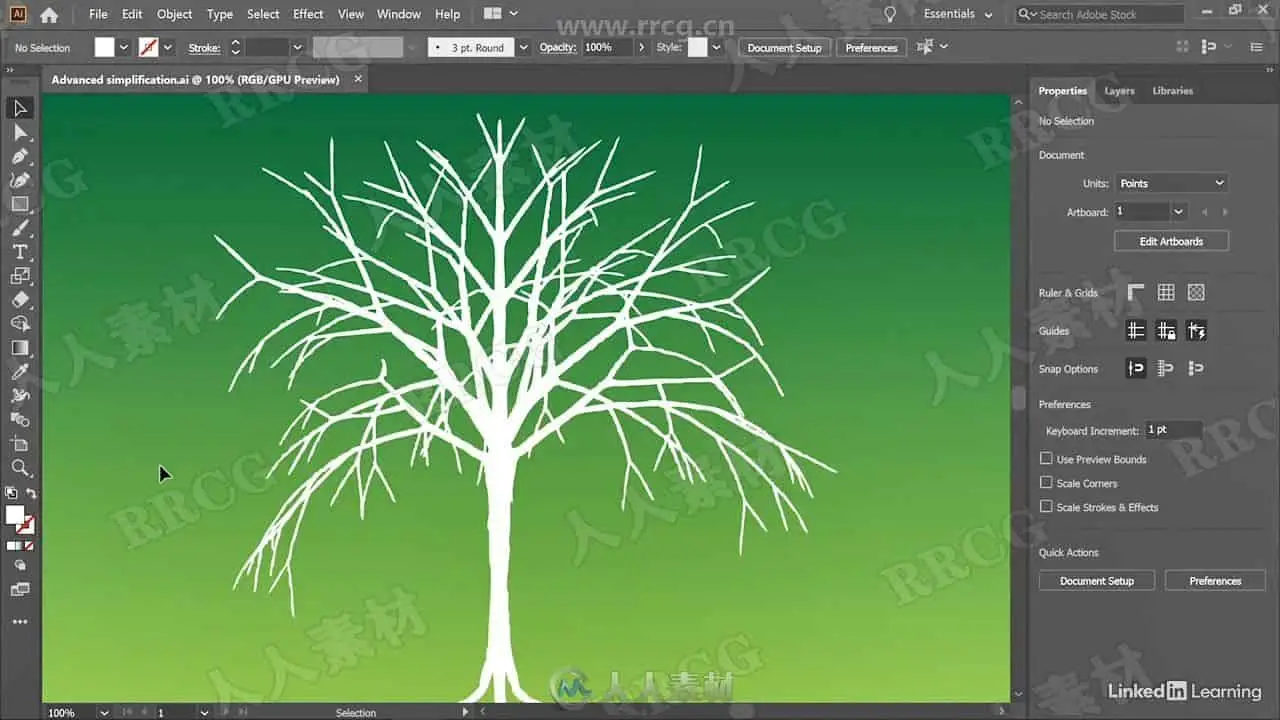Select the Gradient tool
The width and height of the screenshot is (1280, 720).
(20, 348)
